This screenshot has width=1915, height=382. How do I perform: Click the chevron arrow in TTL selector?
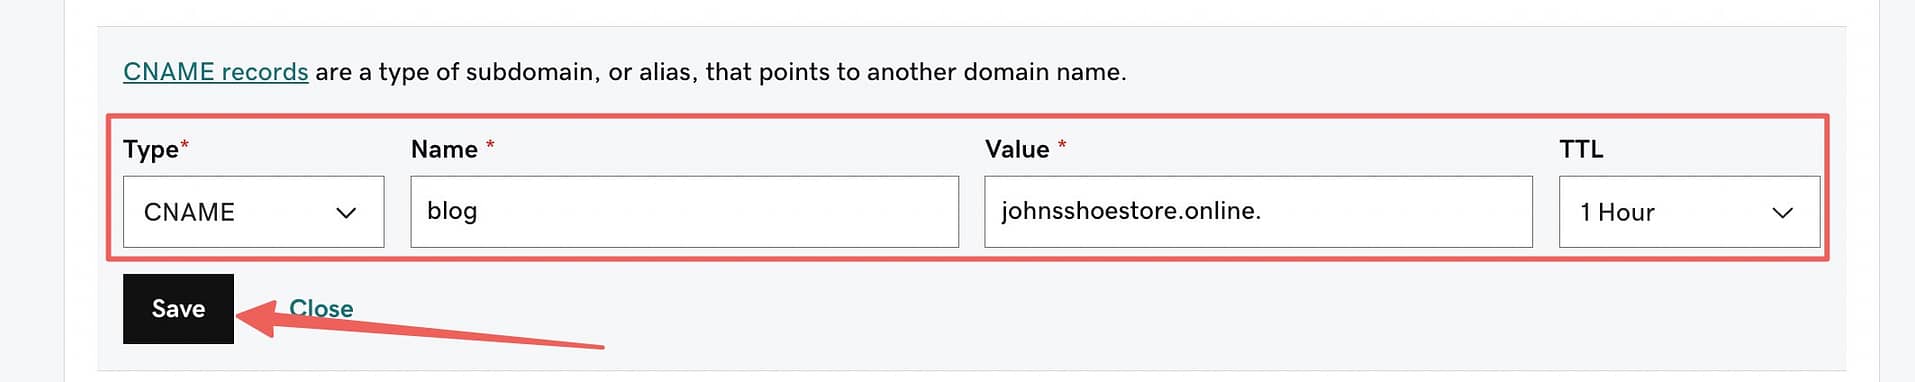tap(1782, 213)
